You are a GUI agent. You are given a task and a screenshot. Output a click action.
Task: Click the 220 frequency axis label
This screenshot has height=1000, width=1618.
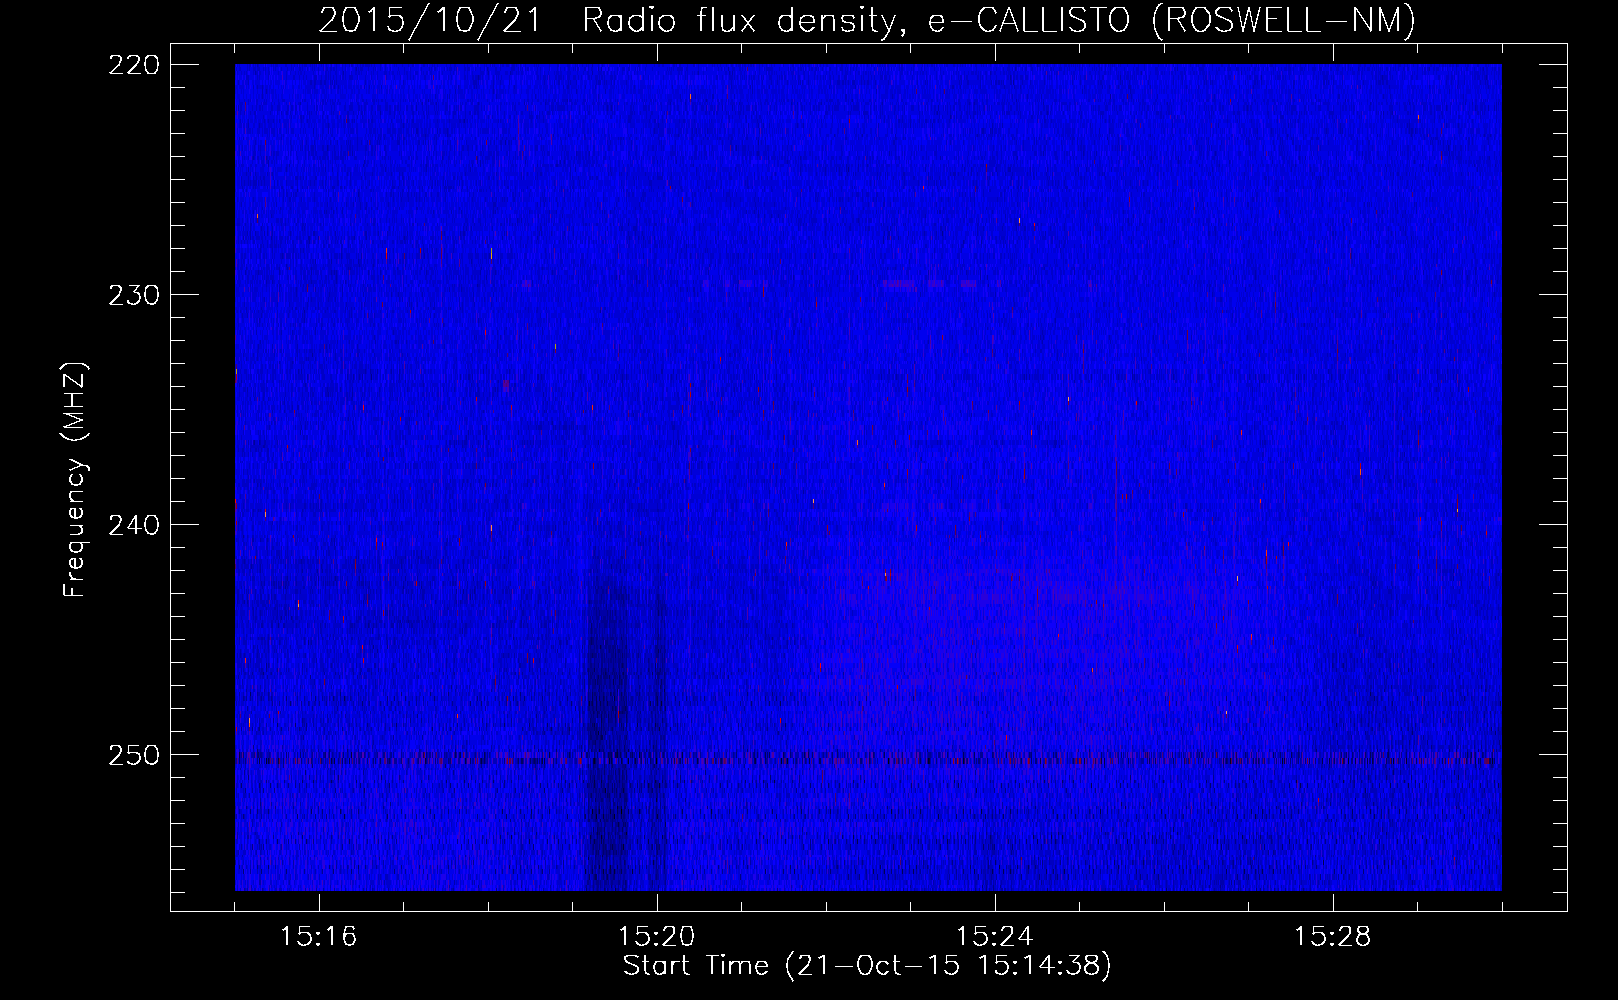point(133,65)
